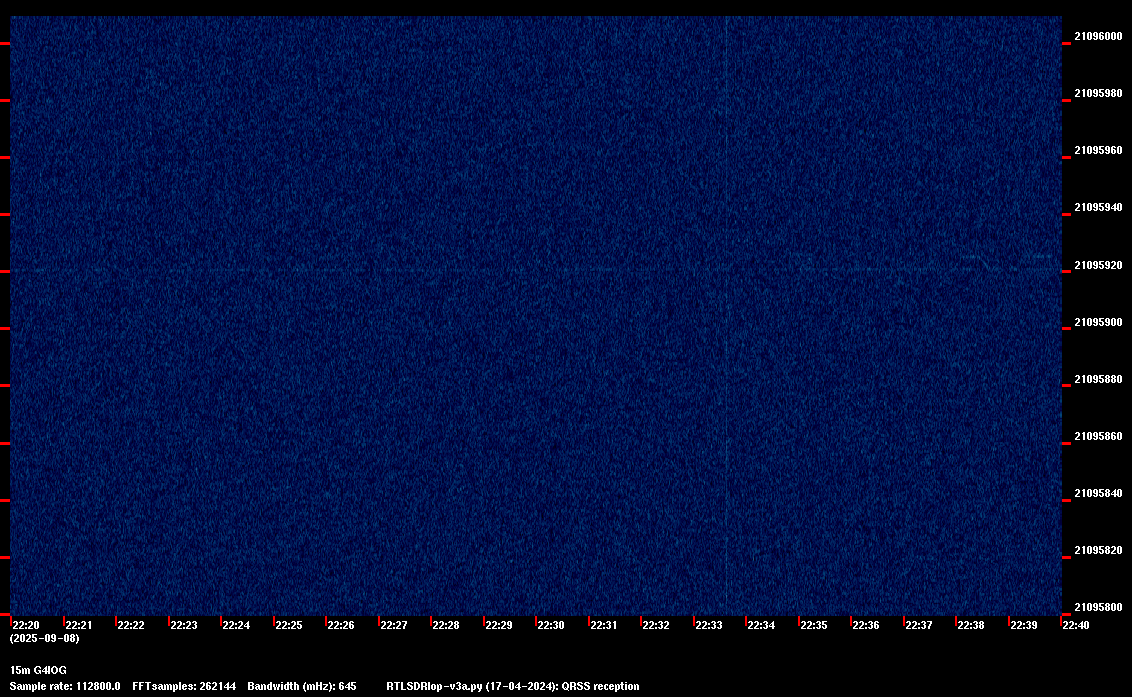Click the 21095840 frequency label
1132x697 pixels.
click(1098, 493)
